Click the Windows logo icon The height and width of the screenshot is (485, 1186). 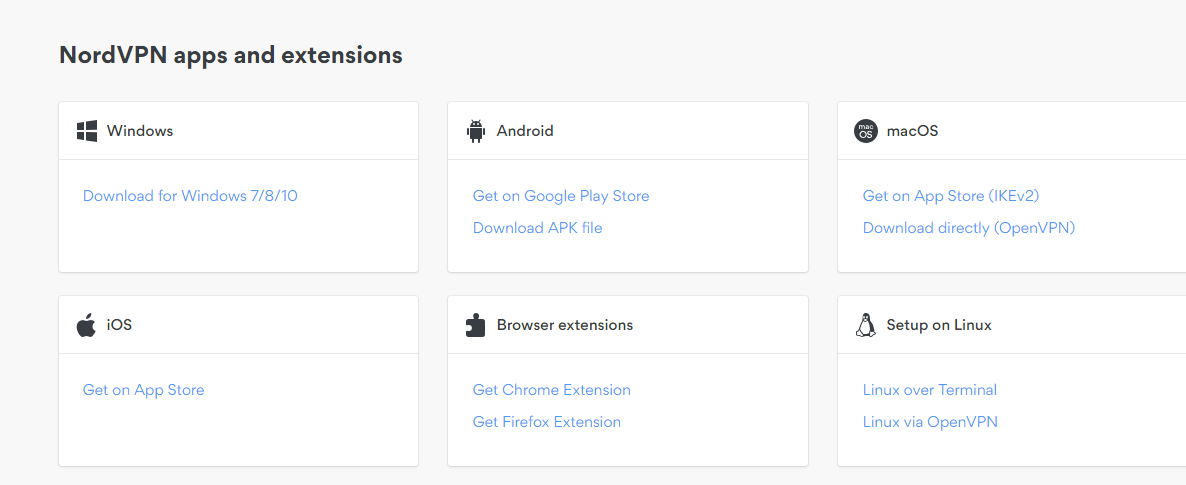point(87,131)
